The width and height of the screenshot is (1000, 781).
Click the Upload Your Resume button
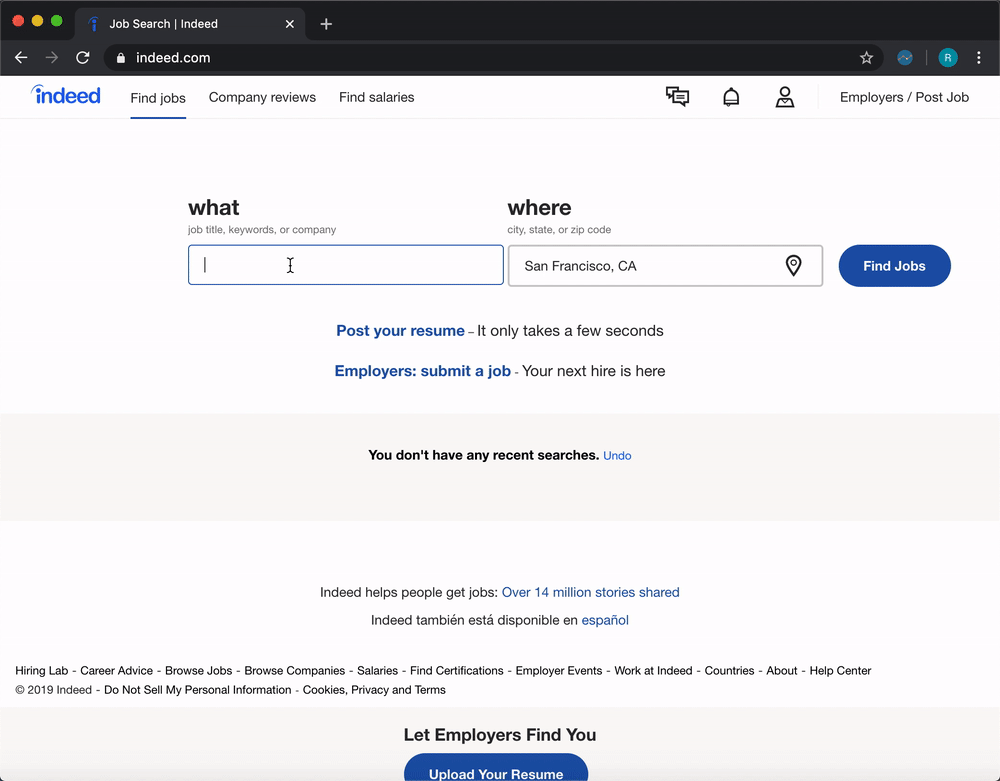click(x=496, y=770)
